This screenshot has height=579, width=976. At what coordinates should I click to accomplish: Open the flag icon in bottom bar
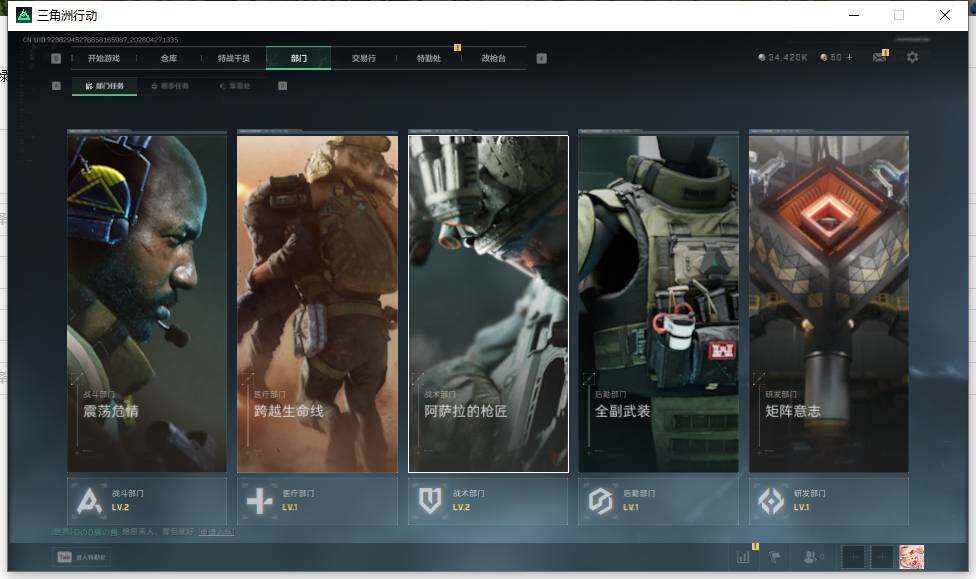(x=775, y=557)
